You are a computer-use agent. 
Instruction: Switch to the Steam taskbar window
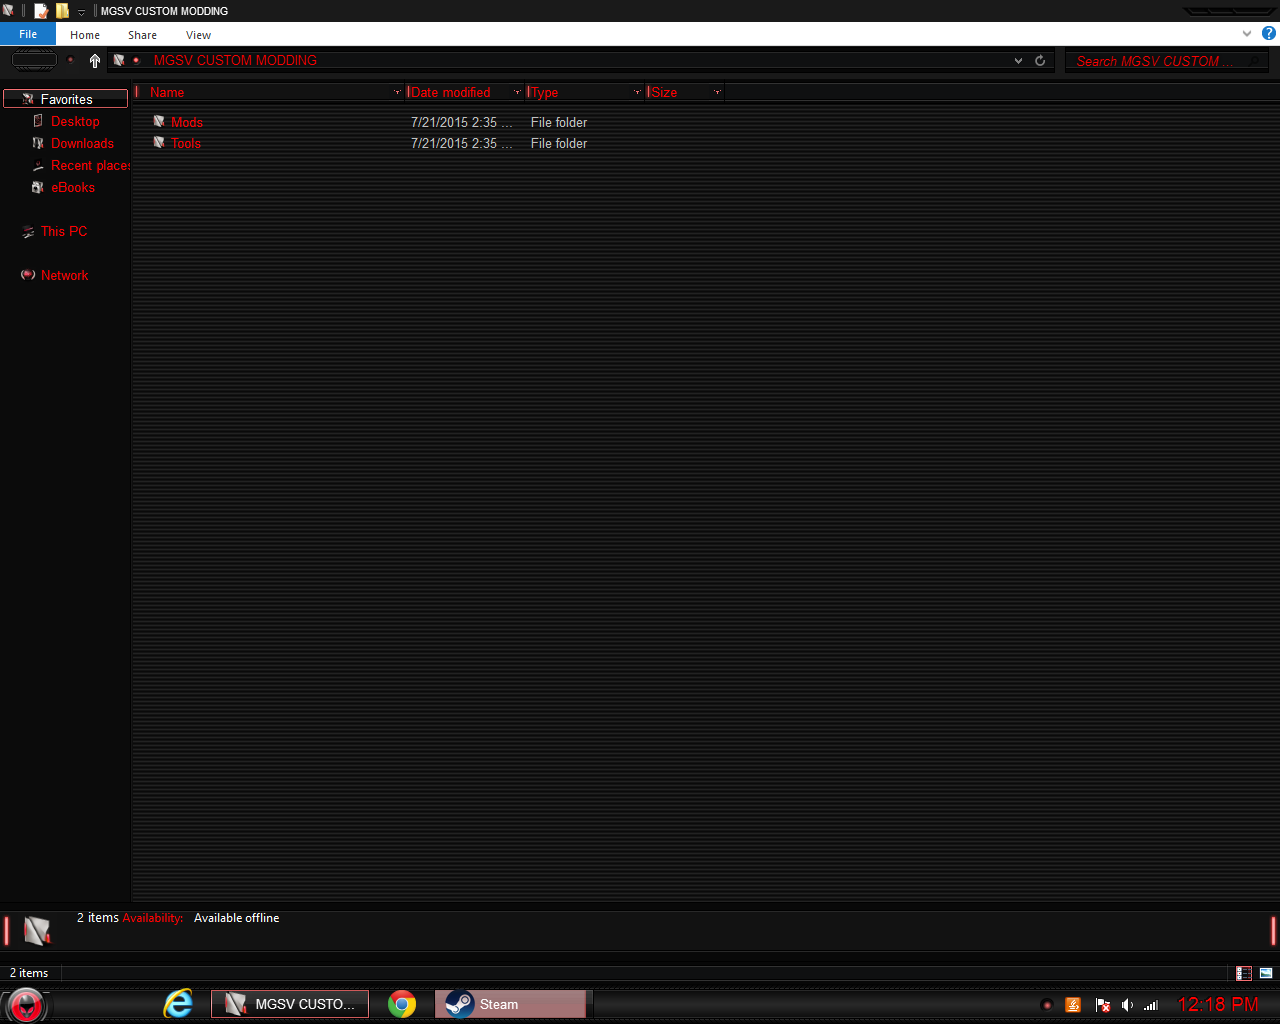pos(510,1004)
